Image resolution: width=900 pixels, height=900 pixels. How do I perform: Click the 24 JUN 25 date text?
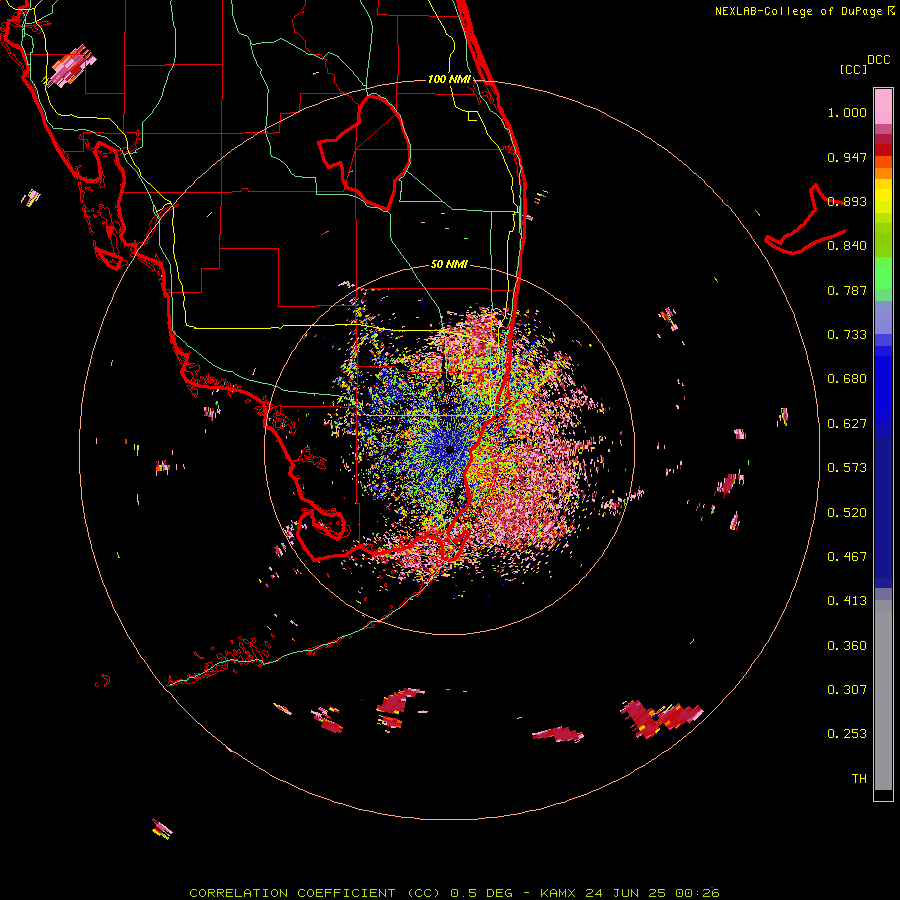[x=624, y=893]
